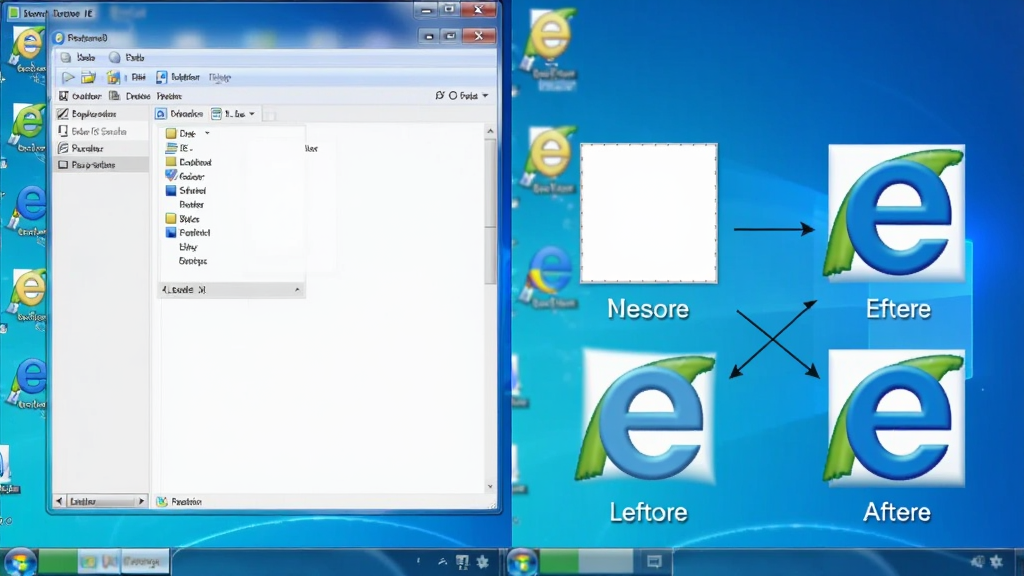Click the status bar icon at window bottom

coord(161,502)
